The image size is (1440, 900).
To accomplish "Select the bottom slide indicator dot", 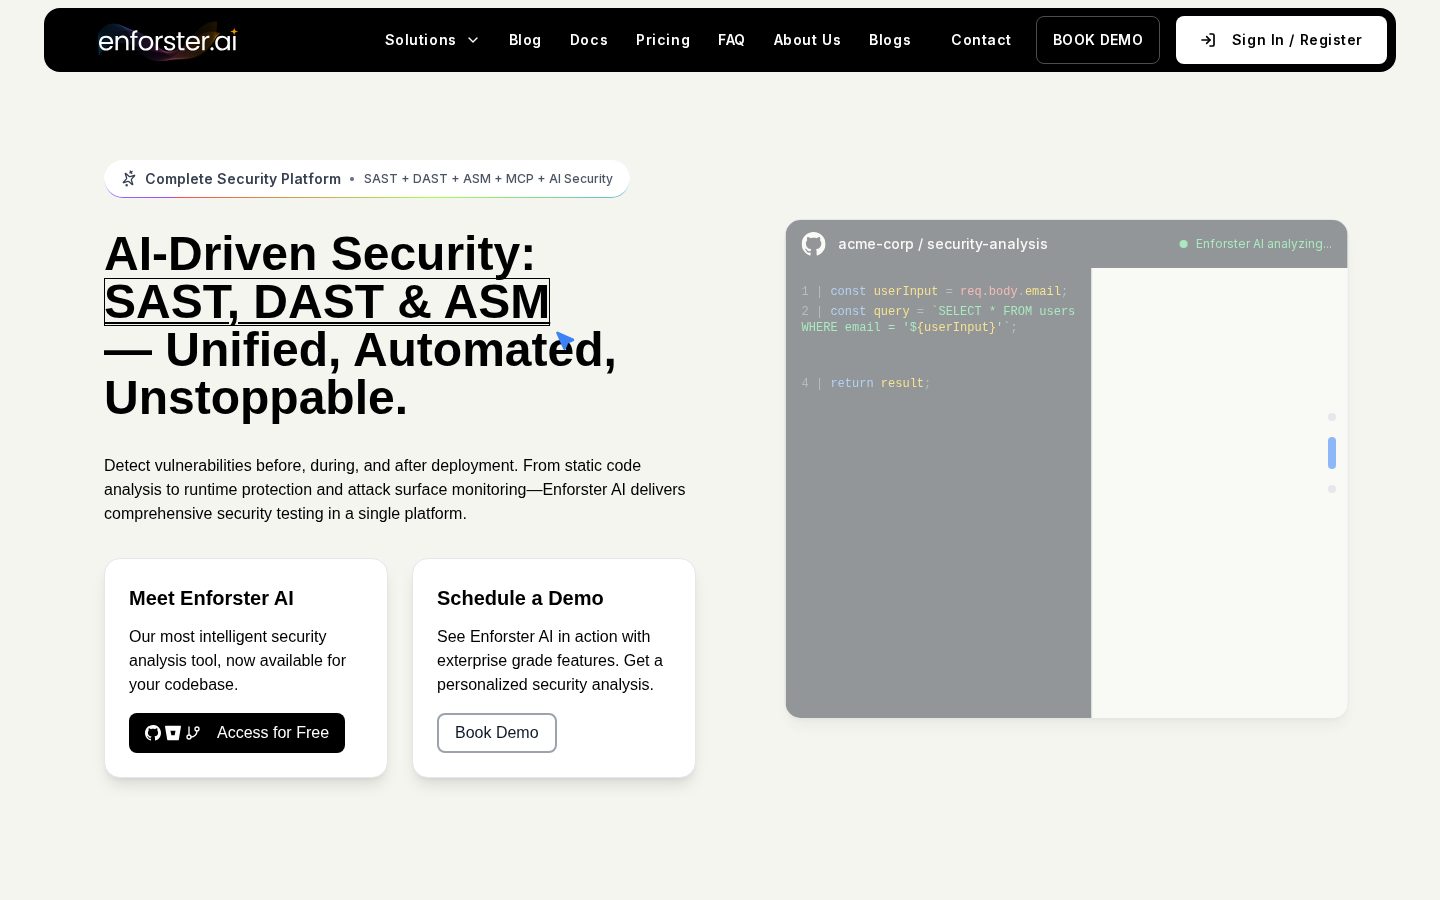I will (x=1332, y=489).
